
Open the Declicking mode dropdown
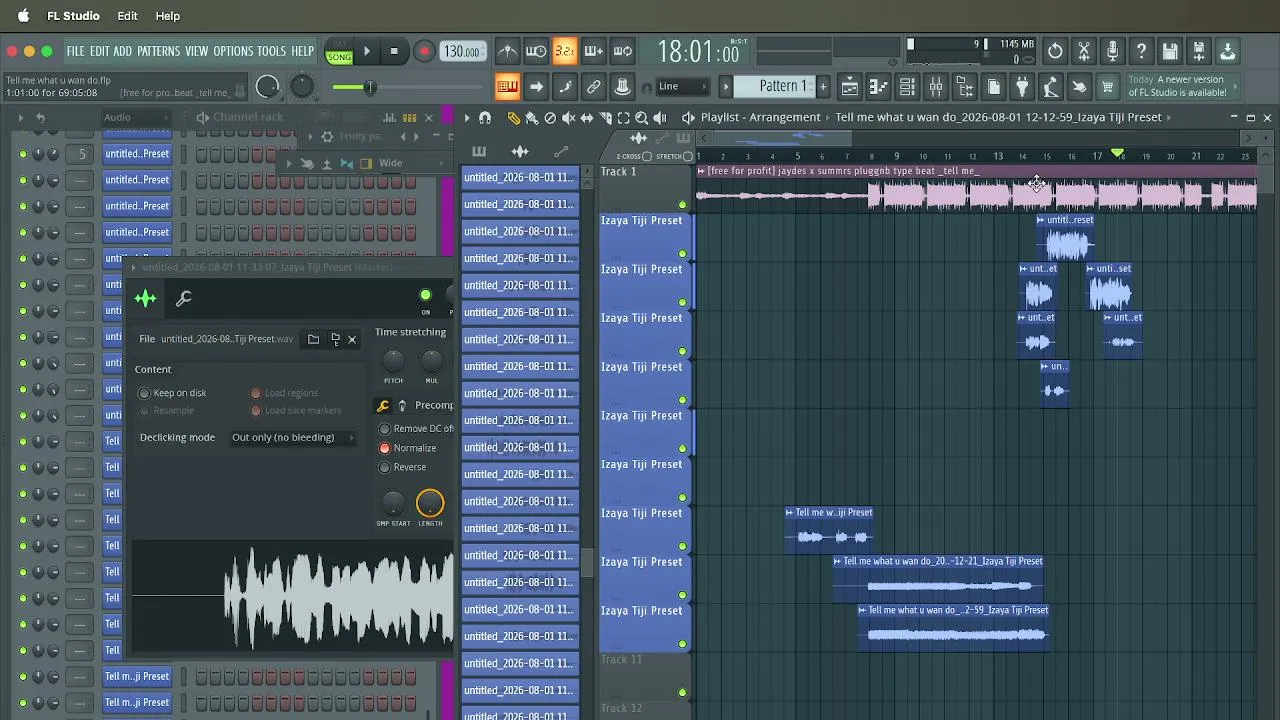tap(292, 437)
